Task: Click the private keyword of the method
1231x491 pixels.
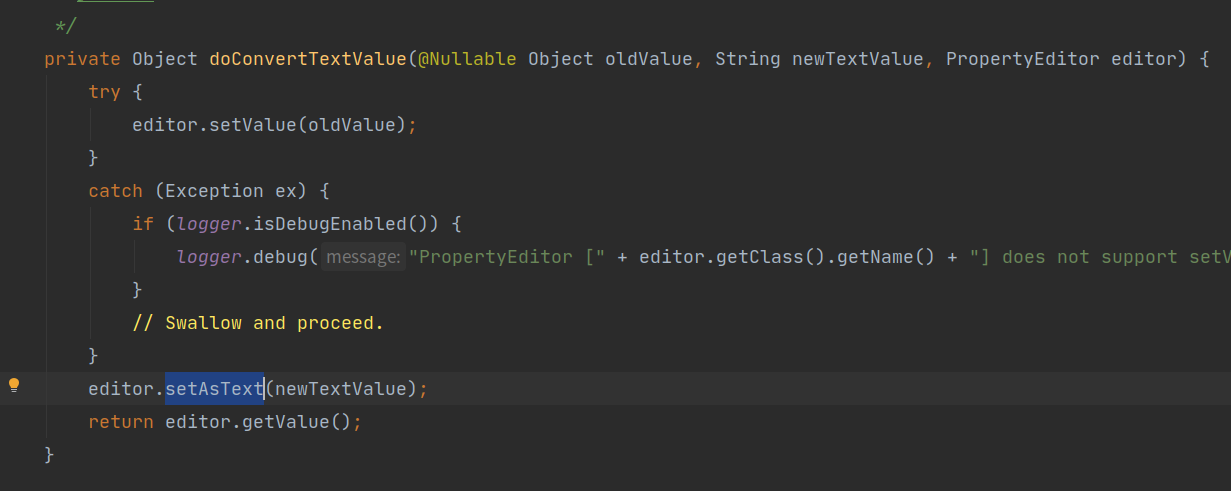Action: pos(82,59)
